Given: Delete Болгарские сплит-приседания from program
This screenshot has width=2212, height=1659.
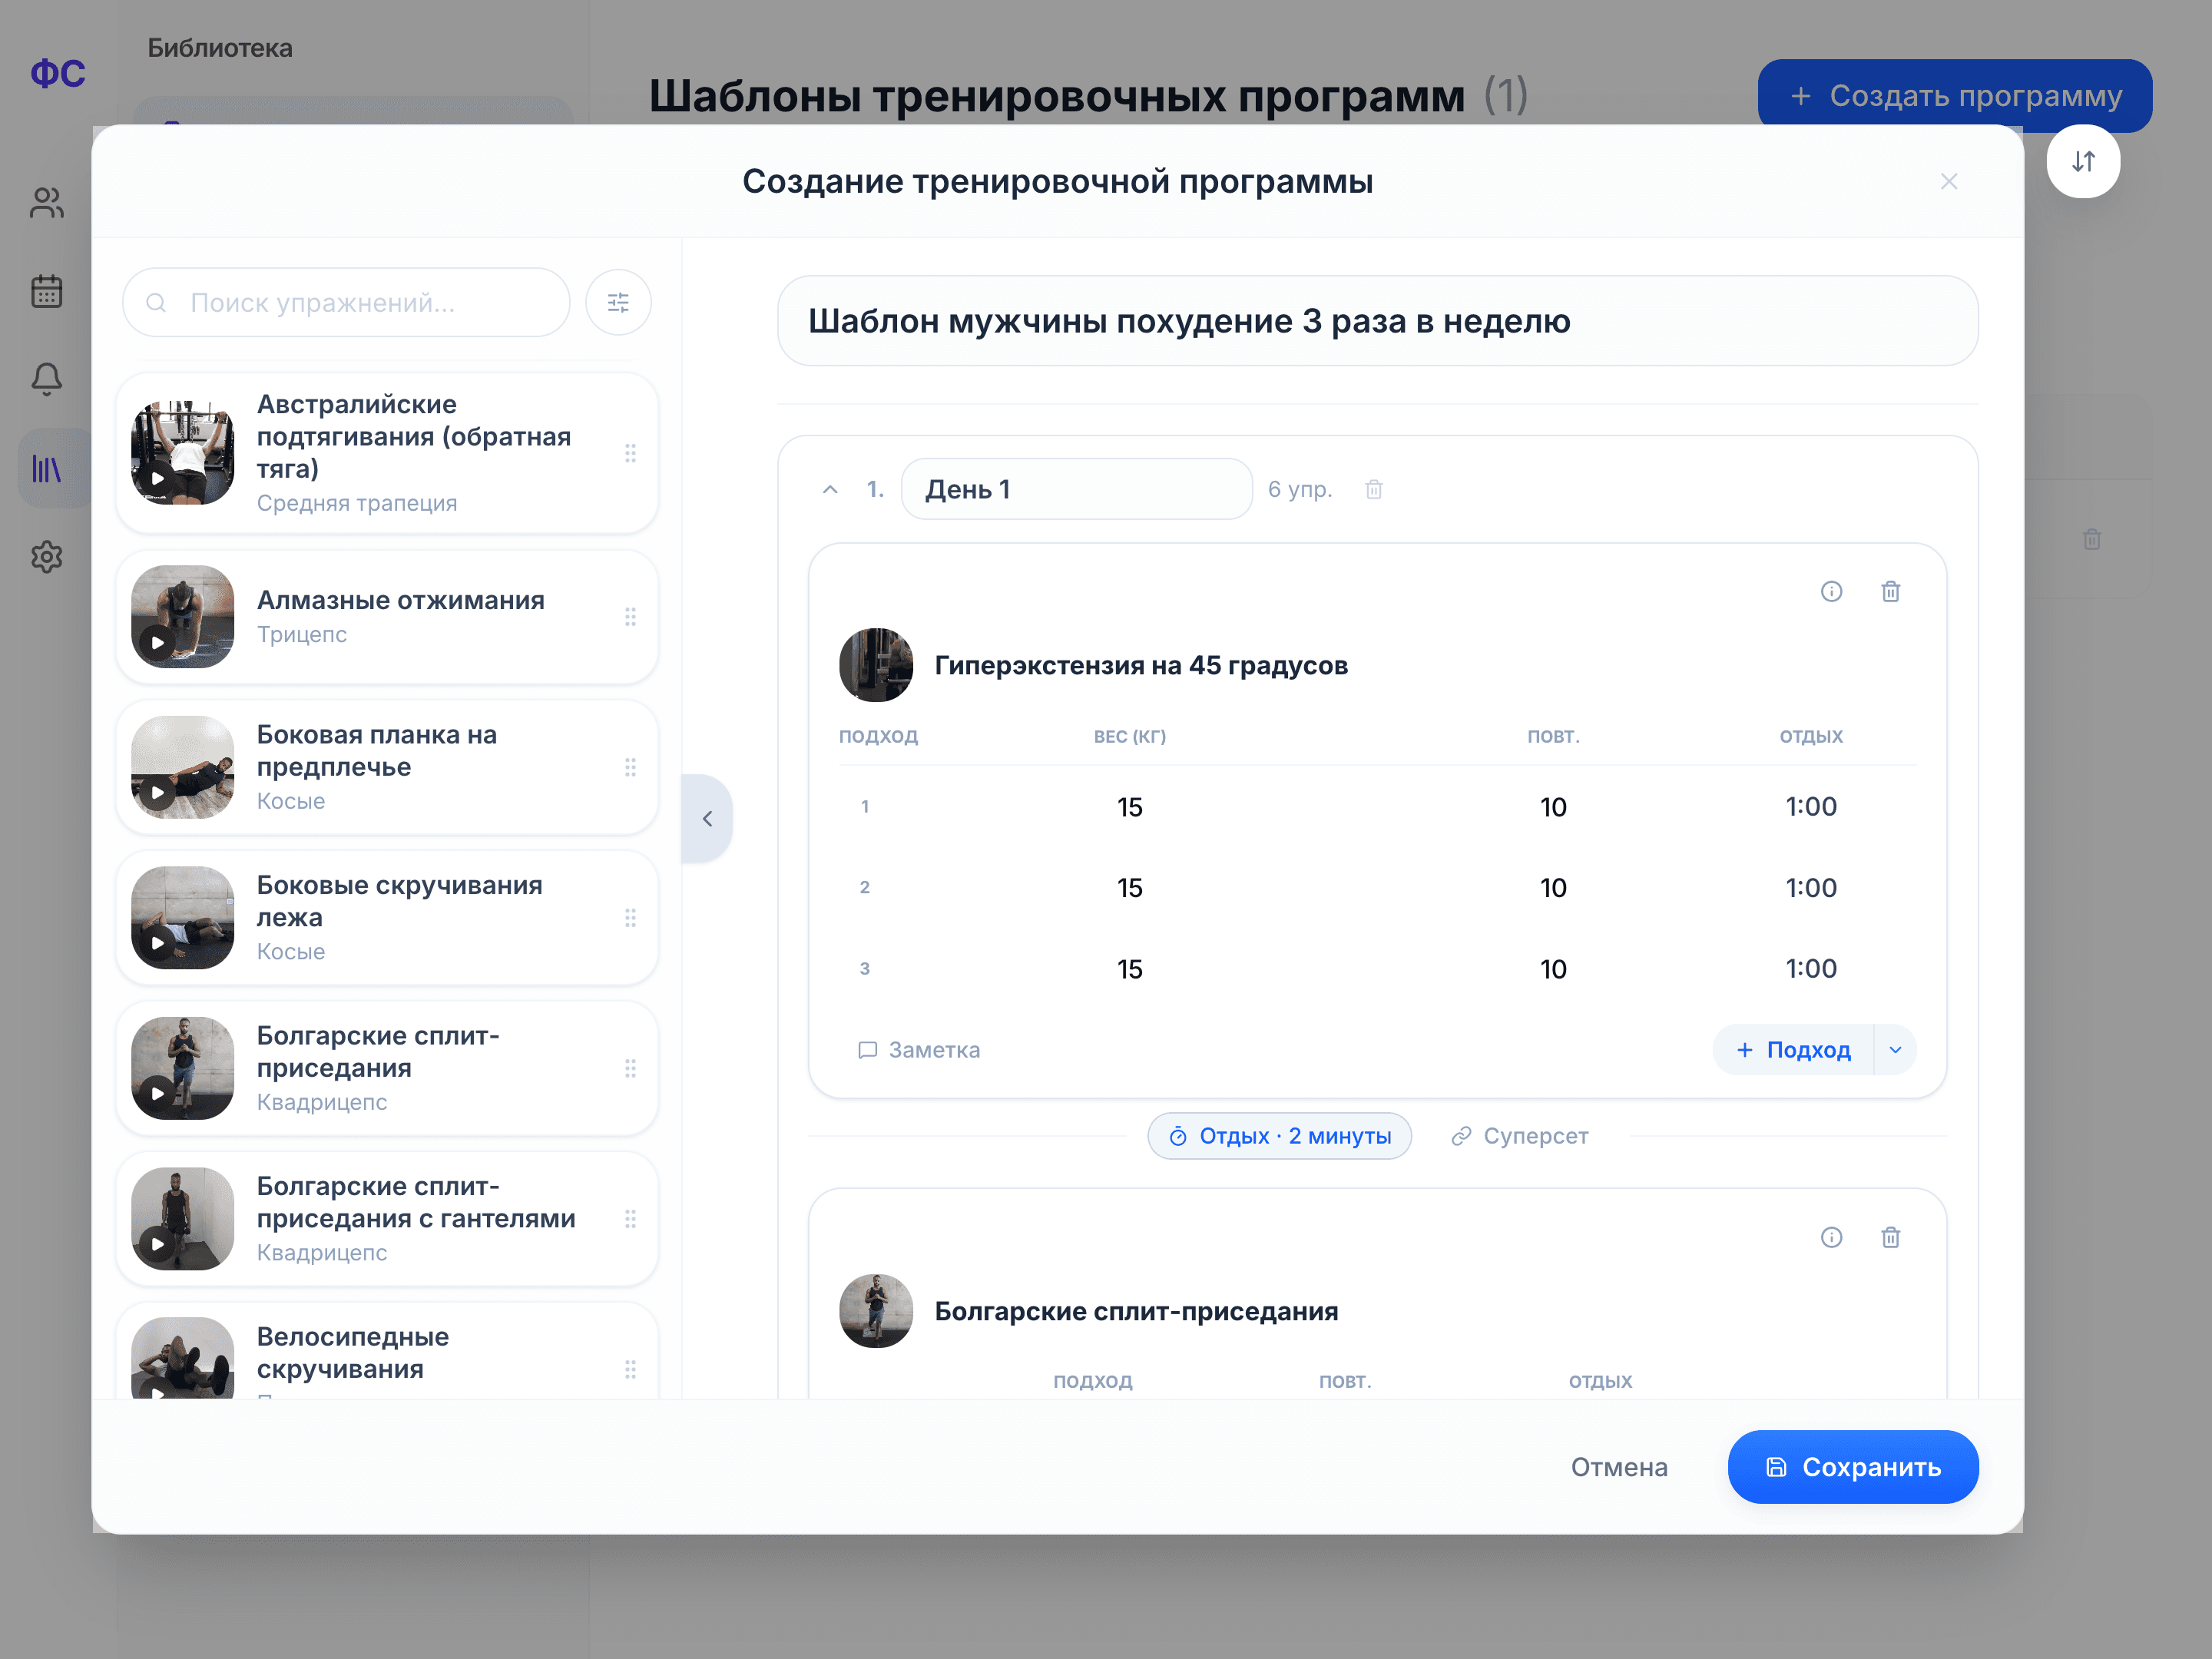Looking at the screenshot, I should [x=1890, y=1237].
